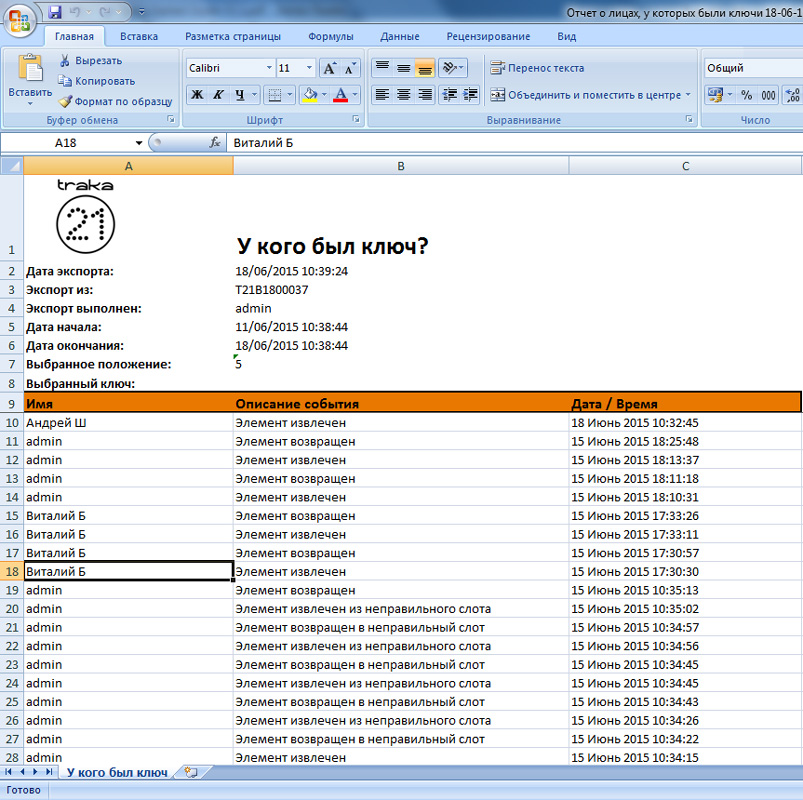Open the round Office button menu
This screenshot has width=803, height=800.
coord(19,20)
